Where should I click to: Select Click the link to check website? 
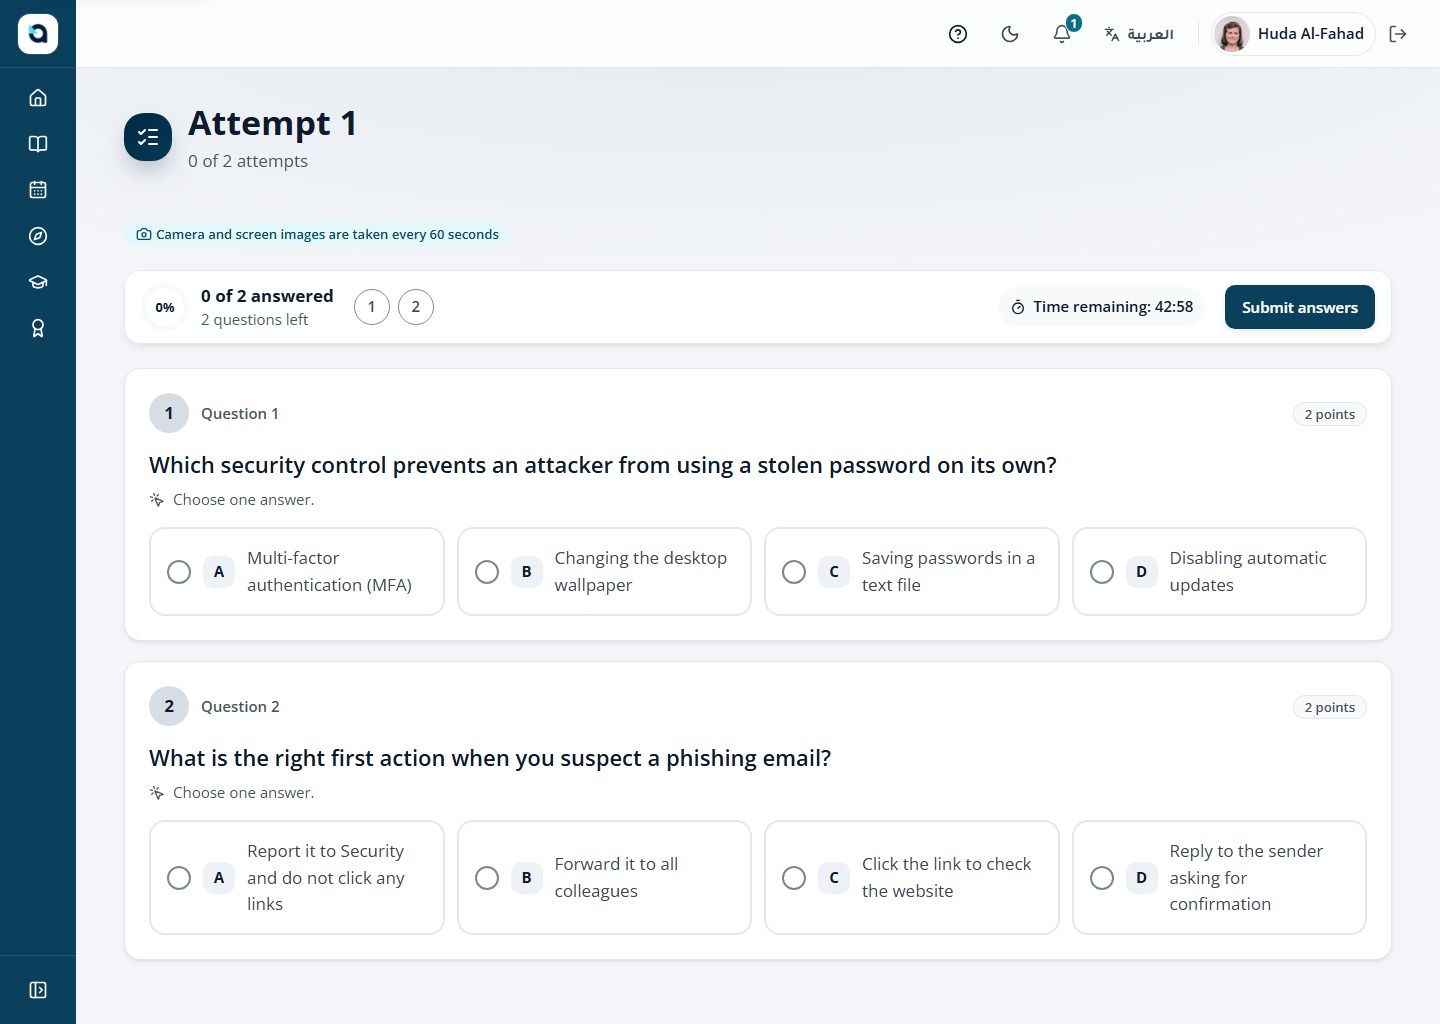[912, 877]
